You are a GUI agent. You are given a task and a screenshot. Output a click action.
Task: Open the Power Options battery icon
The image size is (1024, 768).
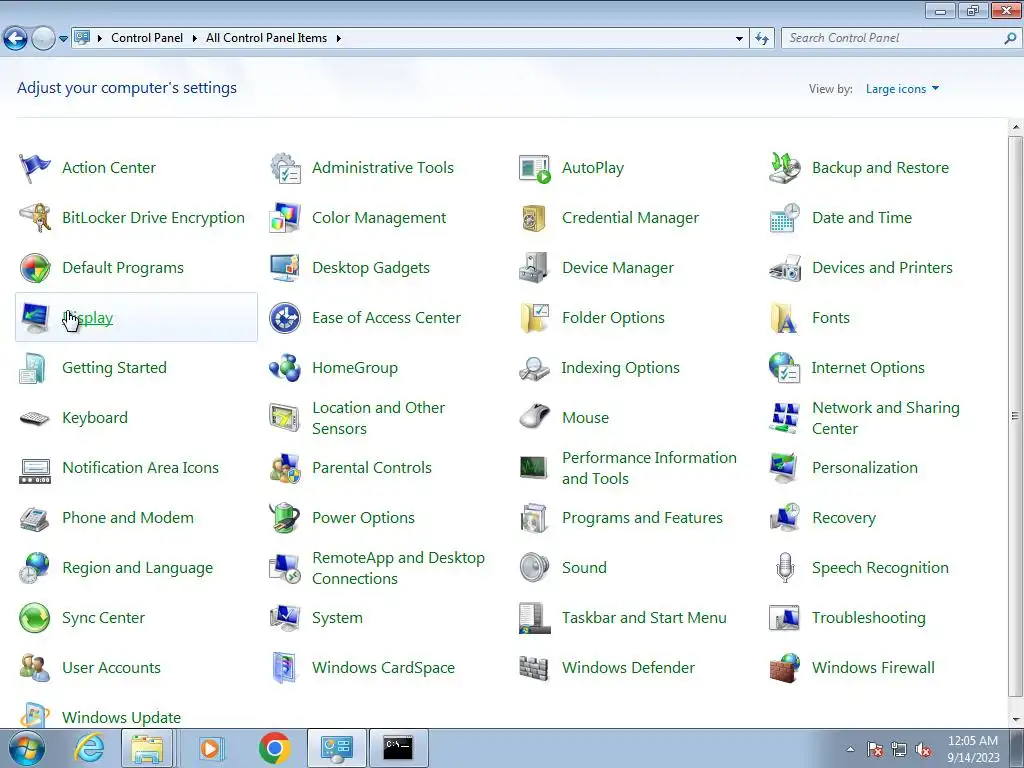285,518
